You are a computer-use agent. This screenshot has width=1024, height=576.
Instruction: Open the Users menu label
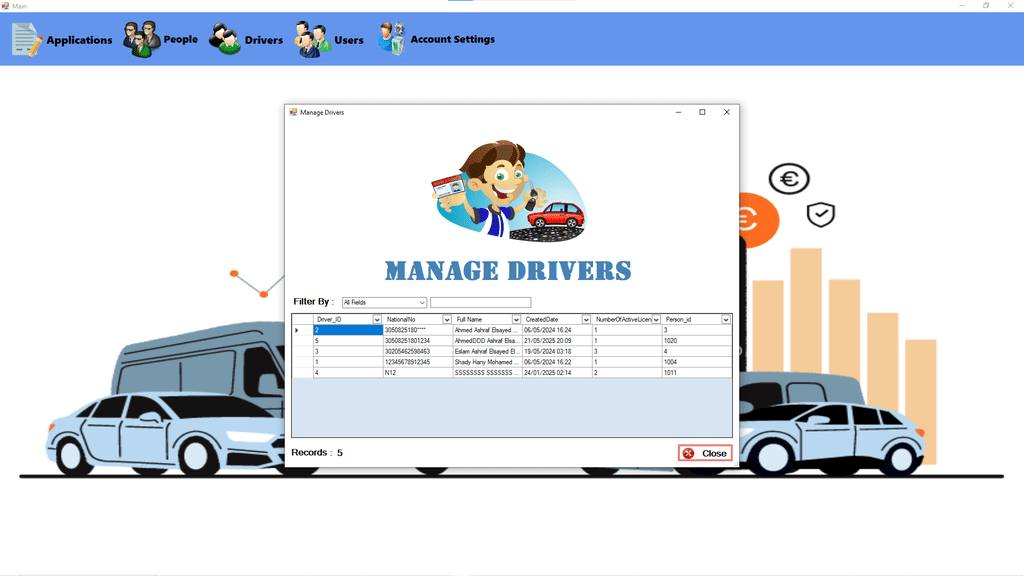(349, 40)
